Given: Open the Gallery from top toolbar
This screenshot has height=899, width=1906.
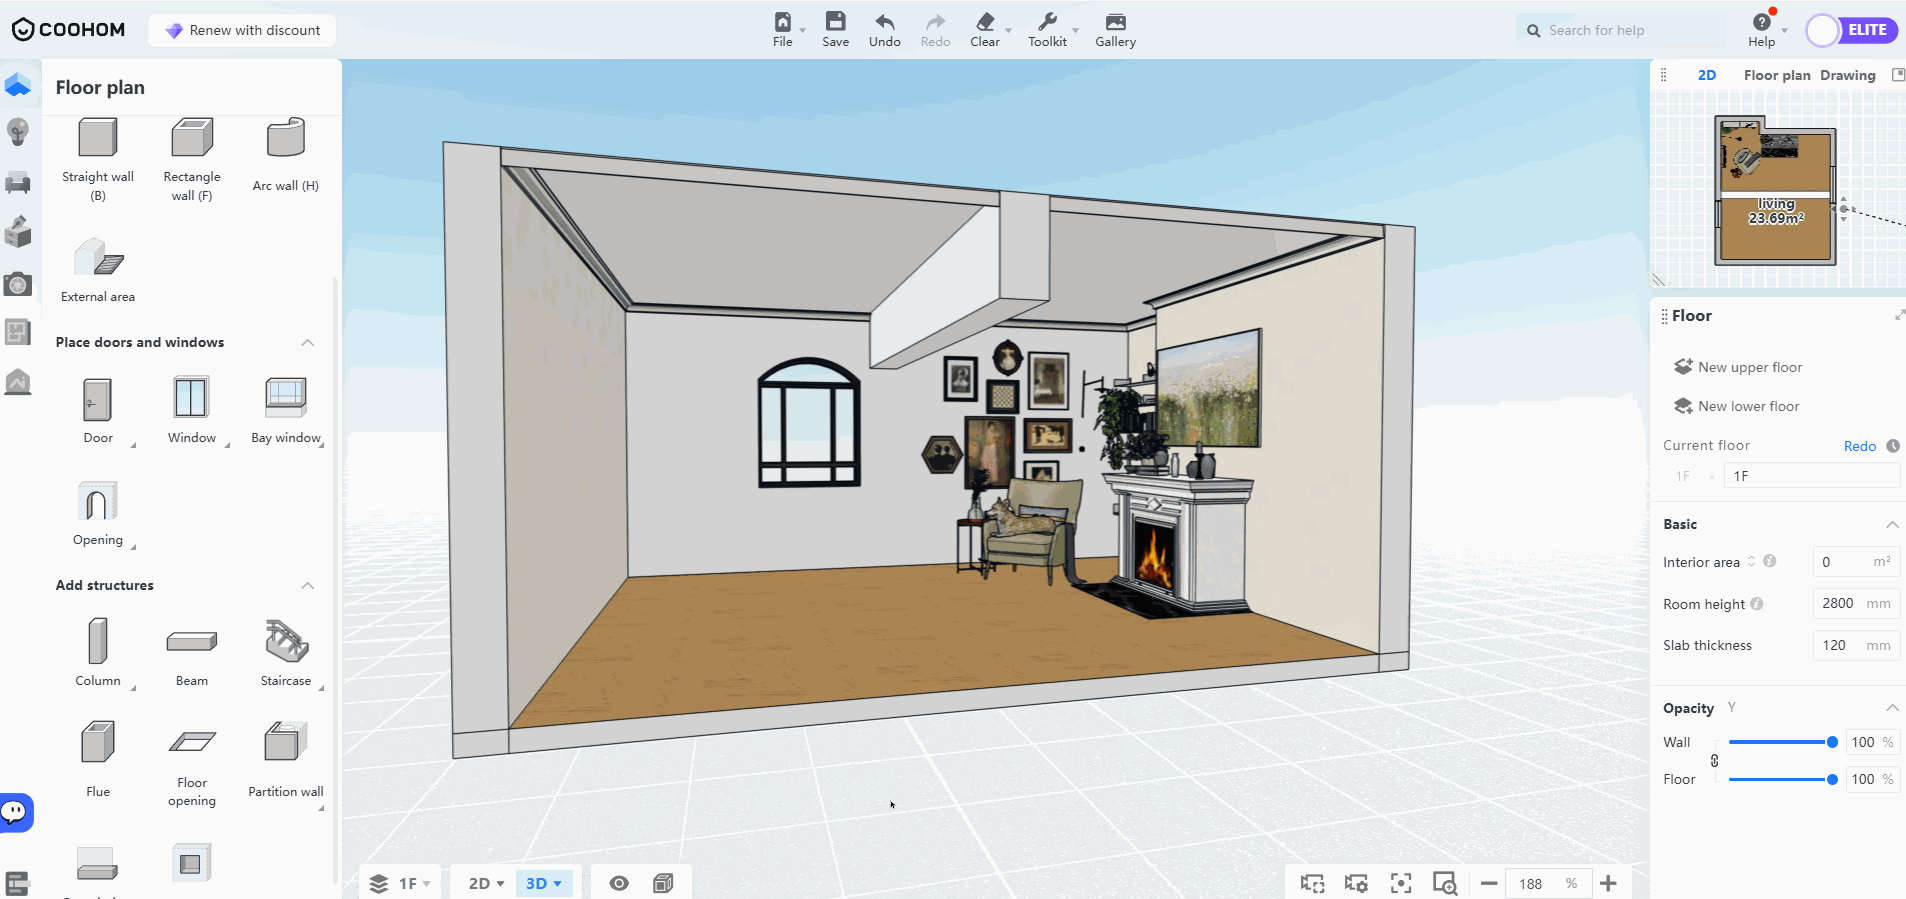Looking at the screenshot, I should point(1115,29).
